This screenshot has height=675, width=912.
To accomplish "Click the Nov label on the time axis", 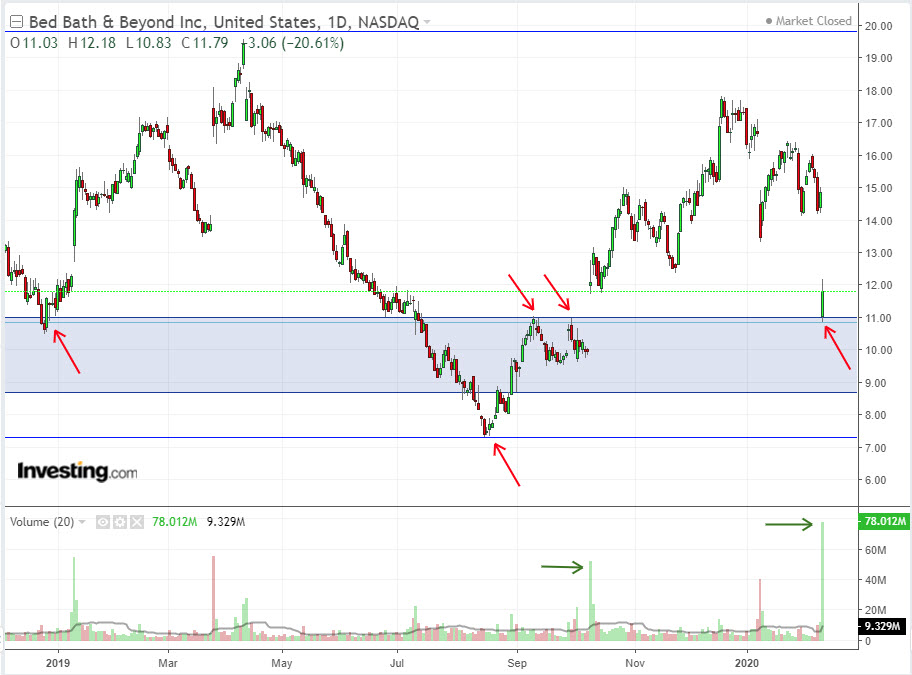I will point(635,663).
